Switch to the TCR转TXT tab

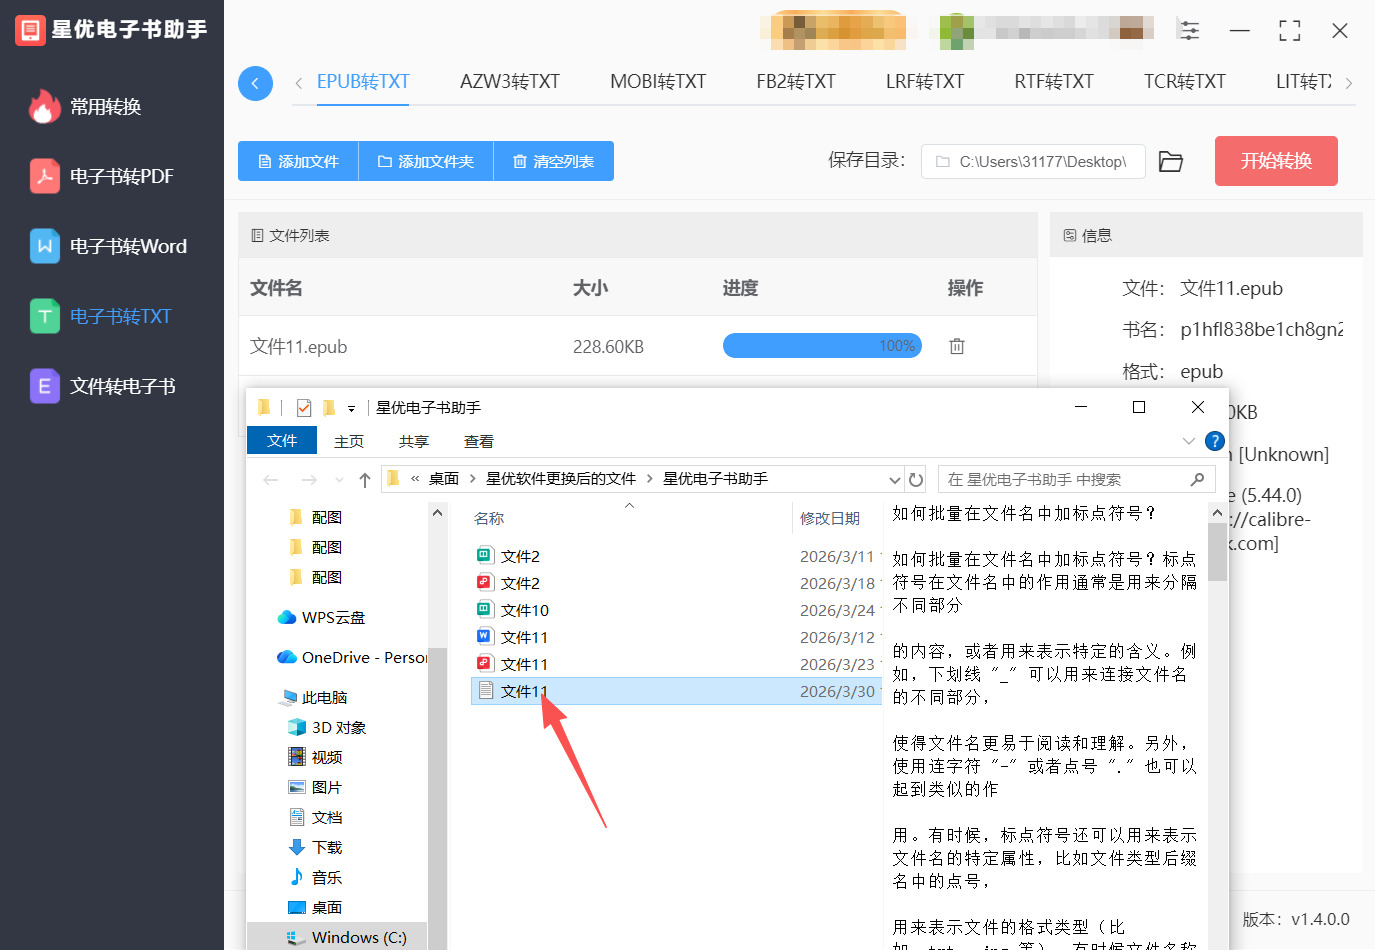point(1185,82)
